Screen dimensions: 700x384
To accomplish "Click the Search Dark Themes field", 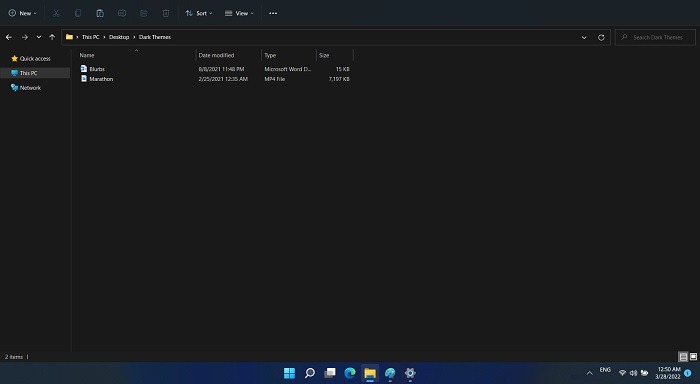I will tap(655, 38).
